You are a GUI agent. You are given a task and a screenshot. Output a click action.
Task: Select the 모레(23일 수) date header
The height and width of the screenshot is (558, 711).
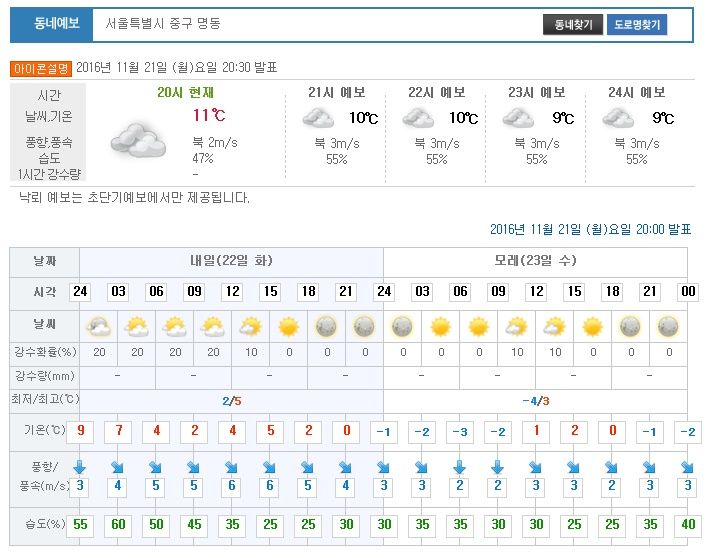tap(535, 261)
